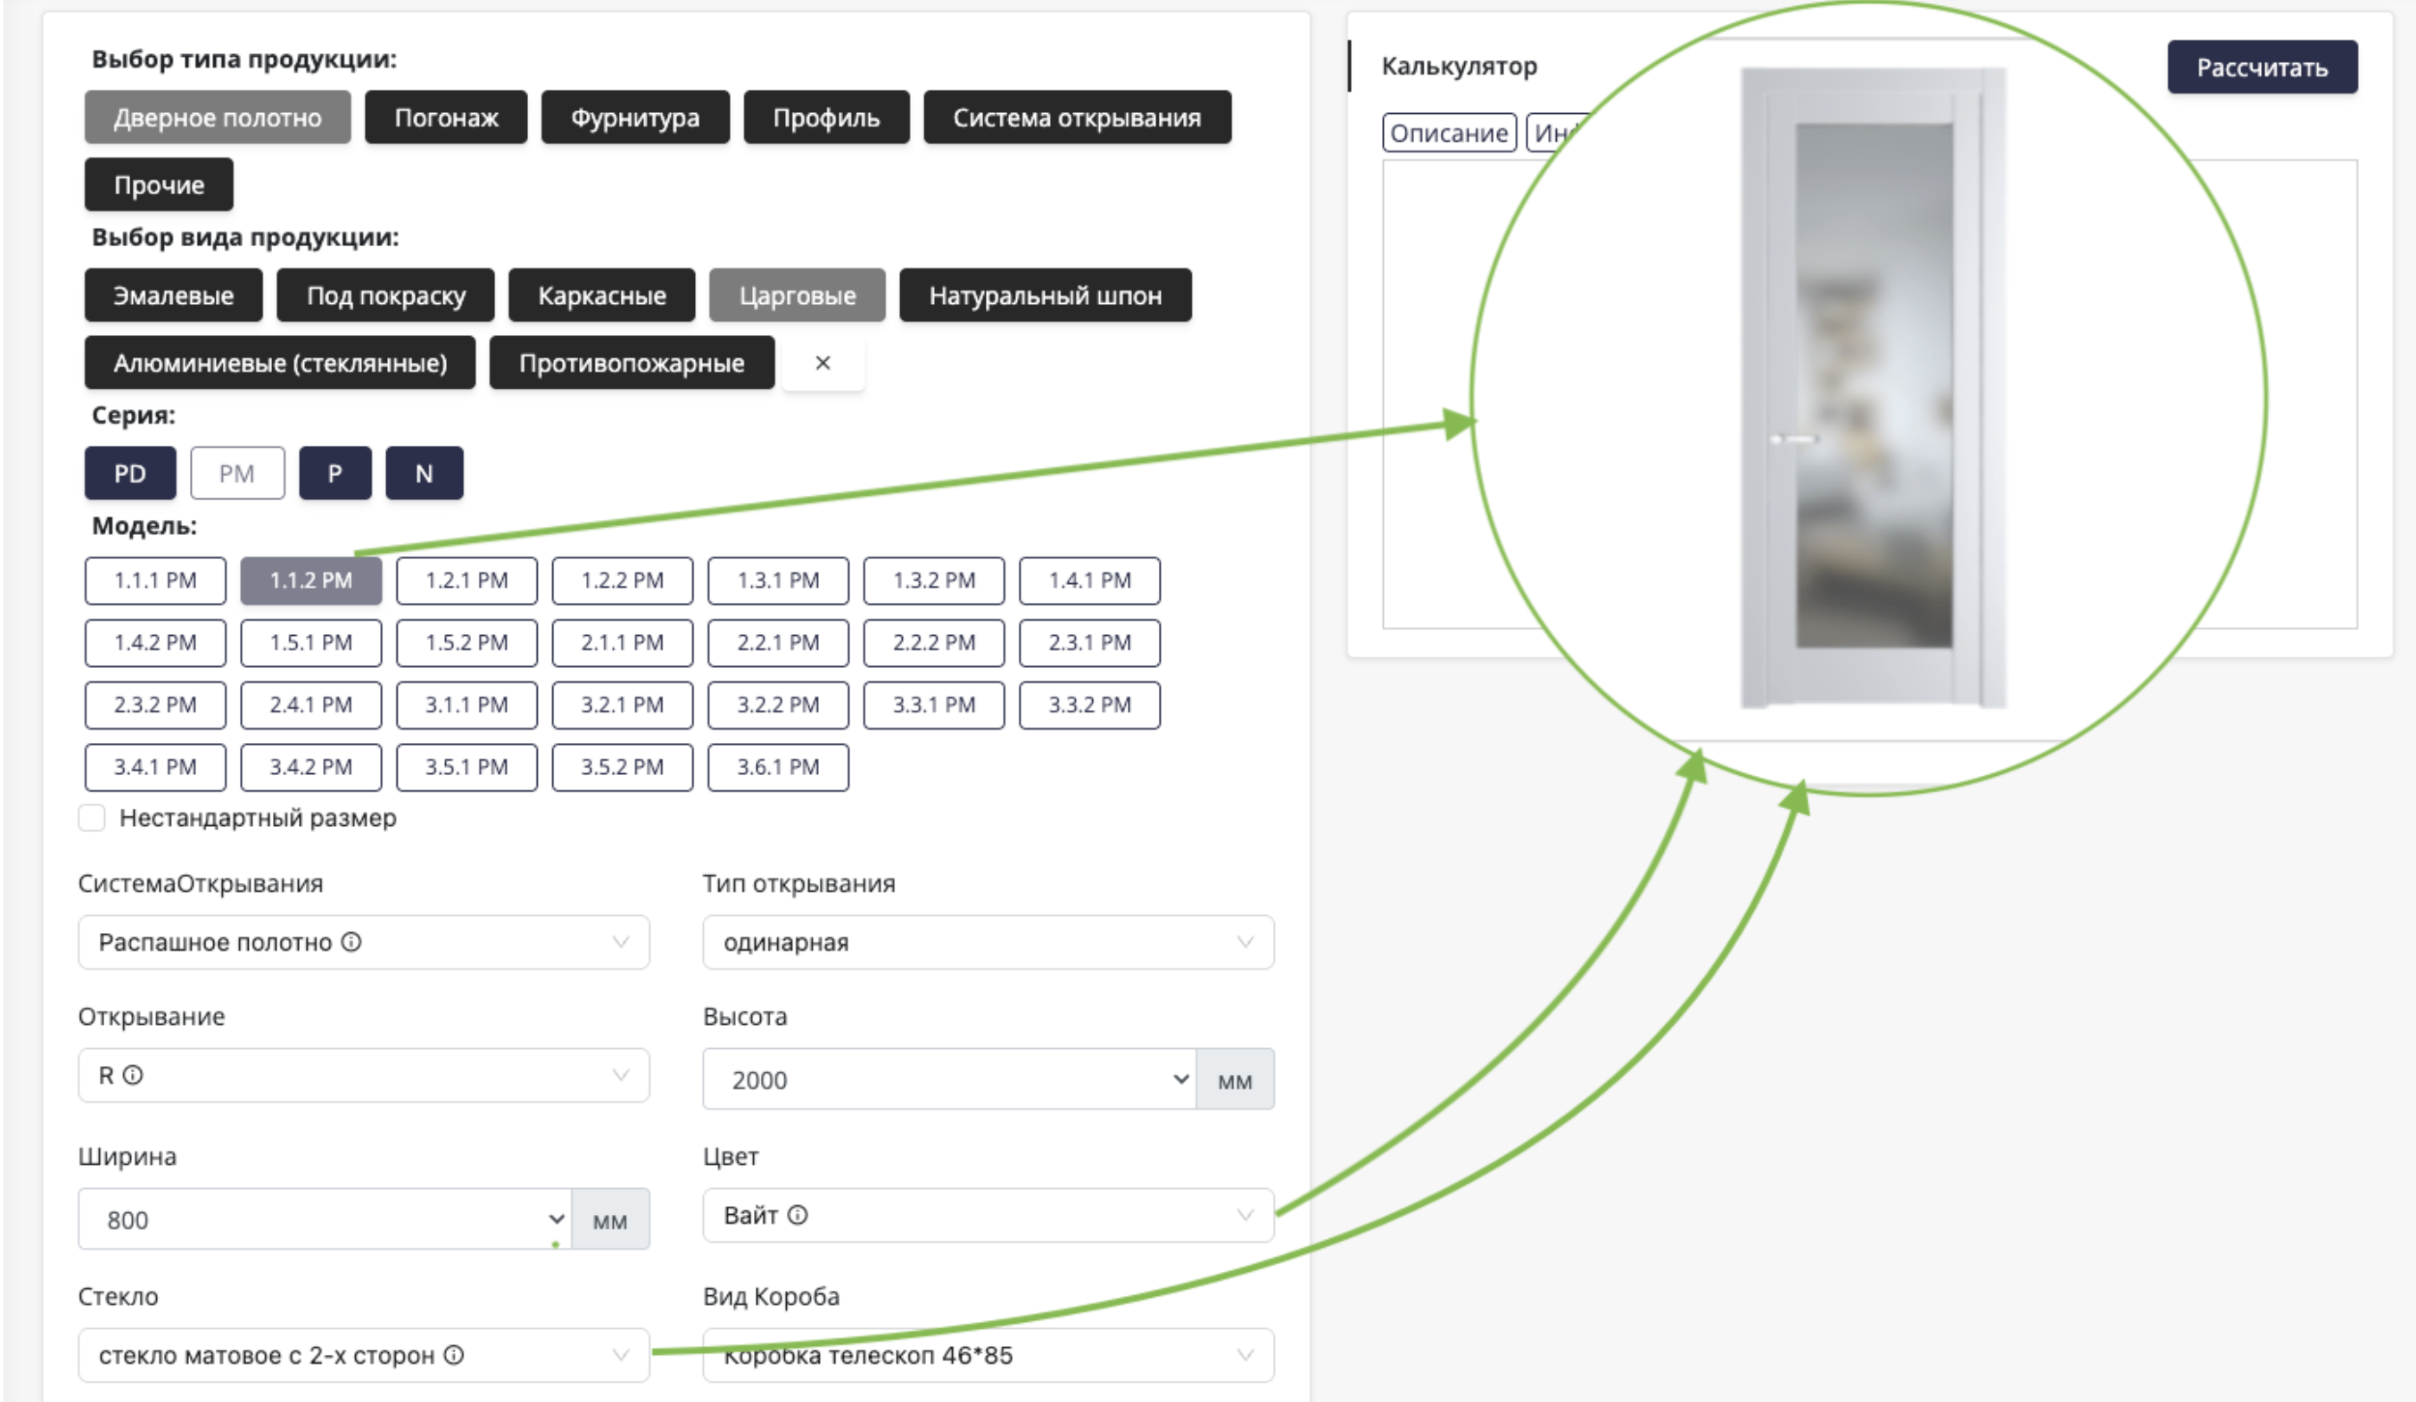
Task: Expand the Тип открывания dropdown
Action: 987,942
